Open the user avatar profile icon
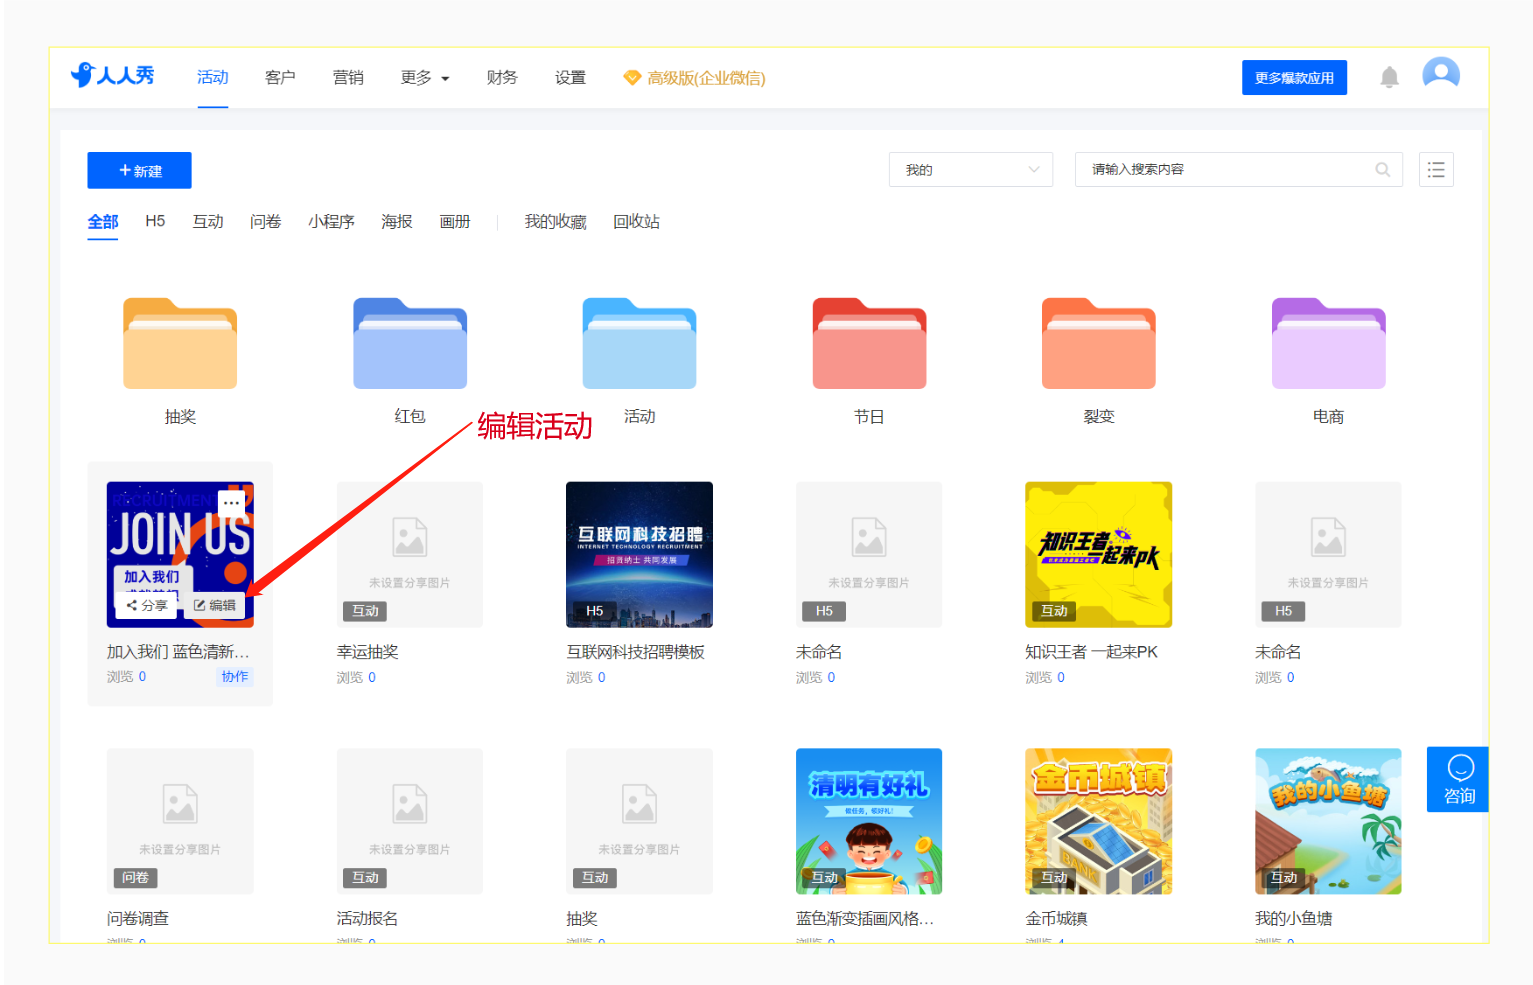The height and width of the screenshot is (985, 1533). pyautogui.click(x=1441, y=75)
